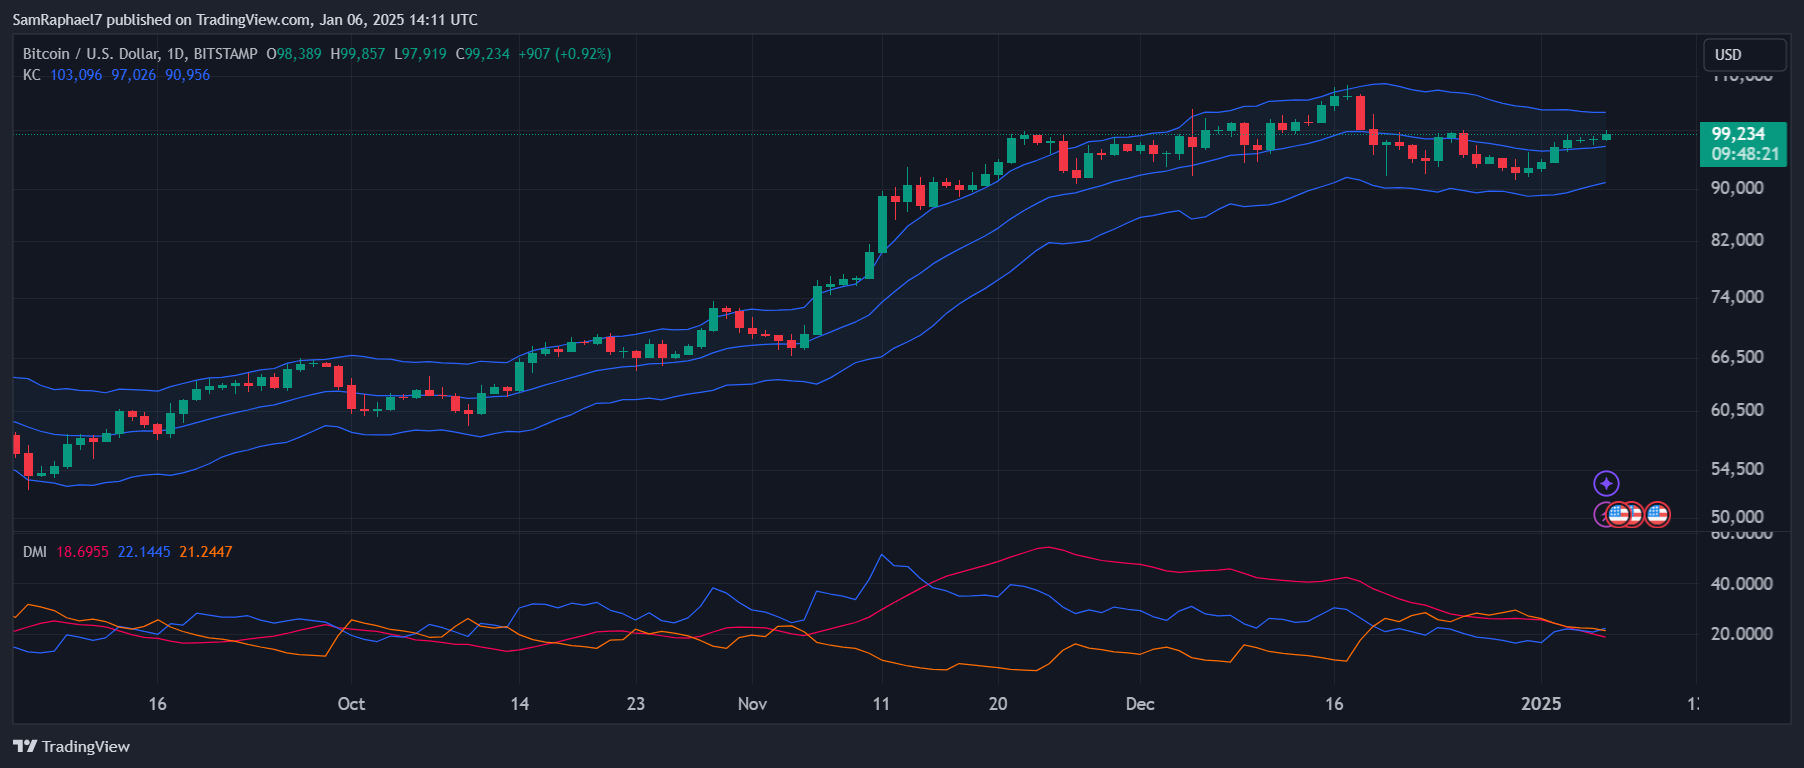Click the close value C99,234 in legend
This screenshot has height=768, width=1804.
point(483,54)
